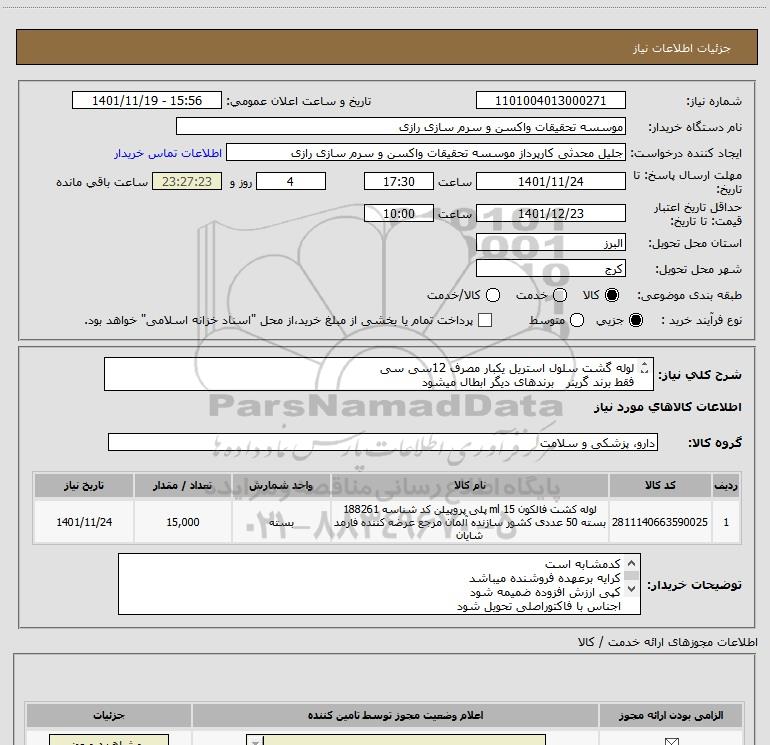Click the الزامی بودن ارائه مجوز column header
The height and width of the screenshot is (745, 770).
[671, 715]
